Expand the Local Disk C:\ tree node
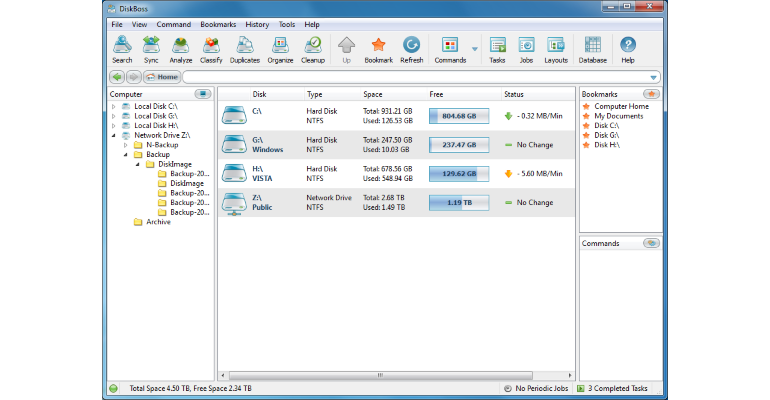 pyautogui.click(x=113, y=107)
